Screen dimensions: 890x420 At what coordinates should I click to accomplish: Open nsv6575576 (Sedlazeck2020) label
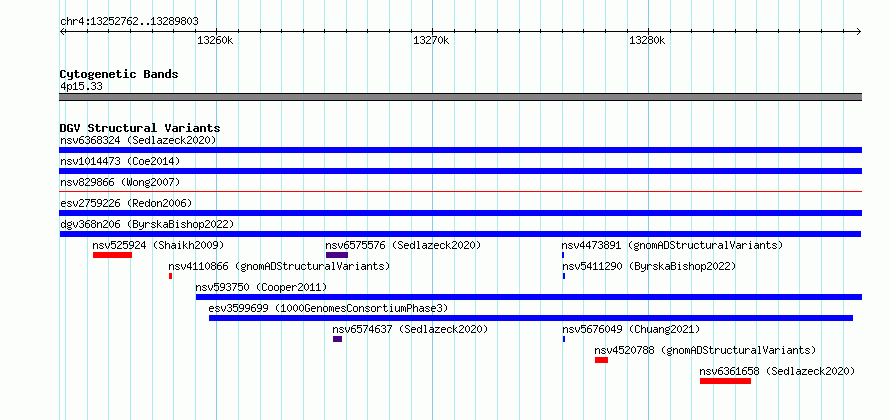coord(403,245)
